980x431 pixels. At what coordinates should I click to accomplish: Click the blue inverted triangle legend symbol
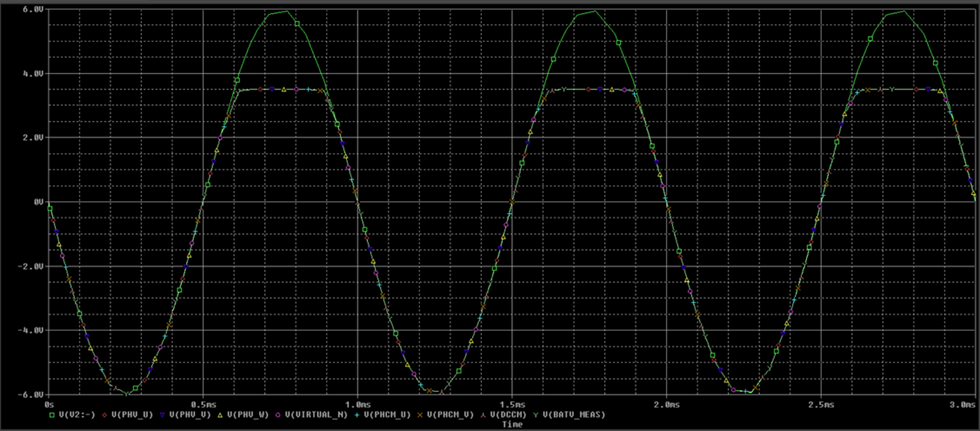point(162,413)
